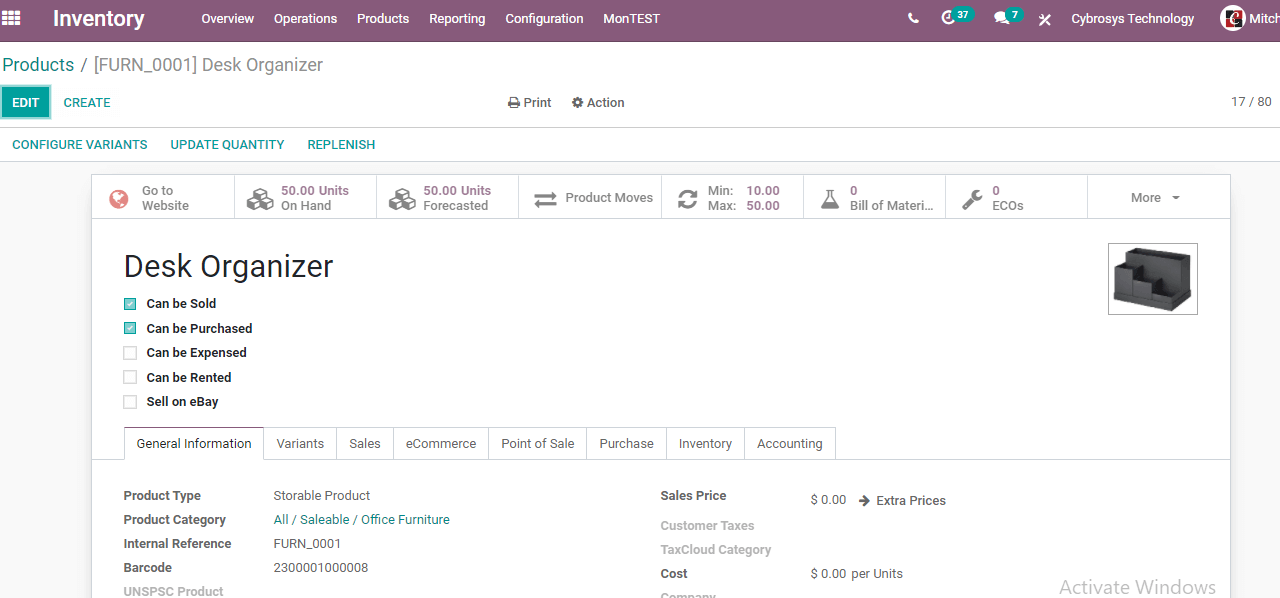Click the 17 / 80 record pager
The width and height of the screenshot is (1280, 598).
[1251, 102]
